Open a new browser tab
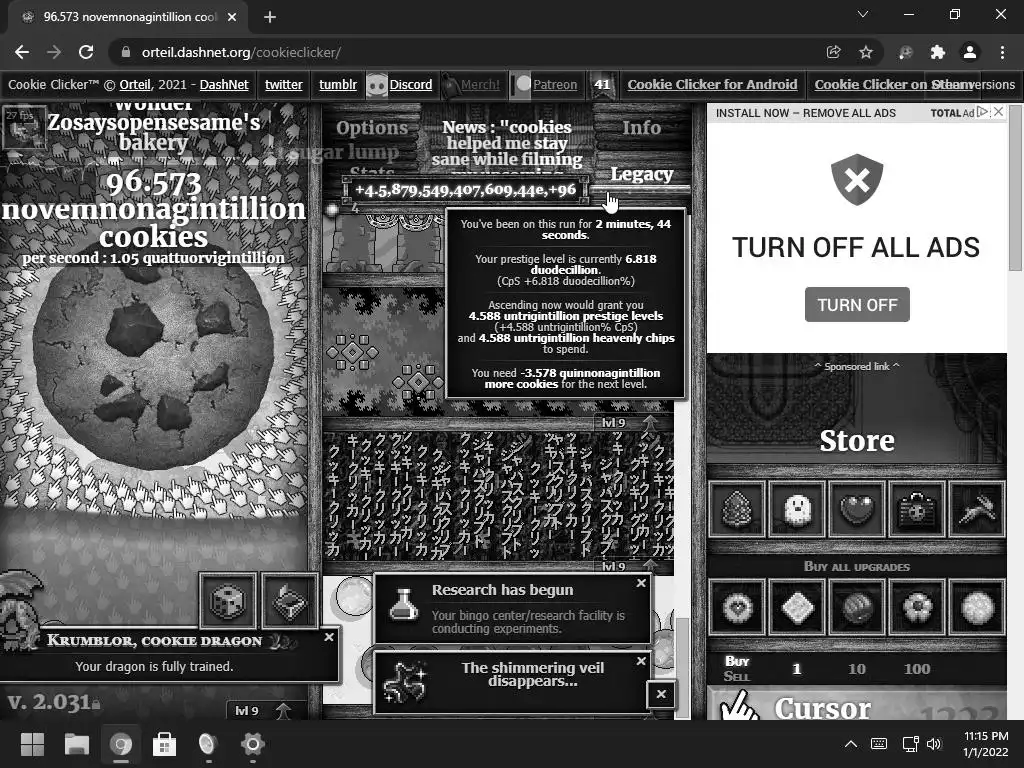 [x=270, y=17]
